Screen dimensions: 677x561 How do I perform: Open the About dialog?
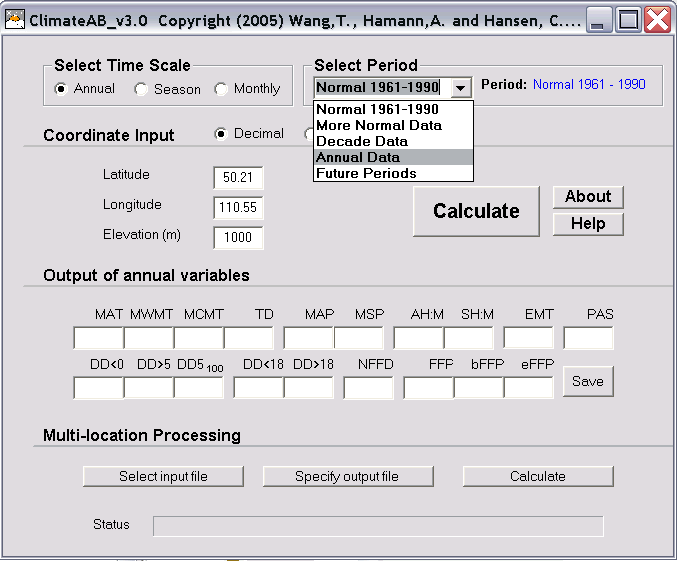[x=588, y=197]
